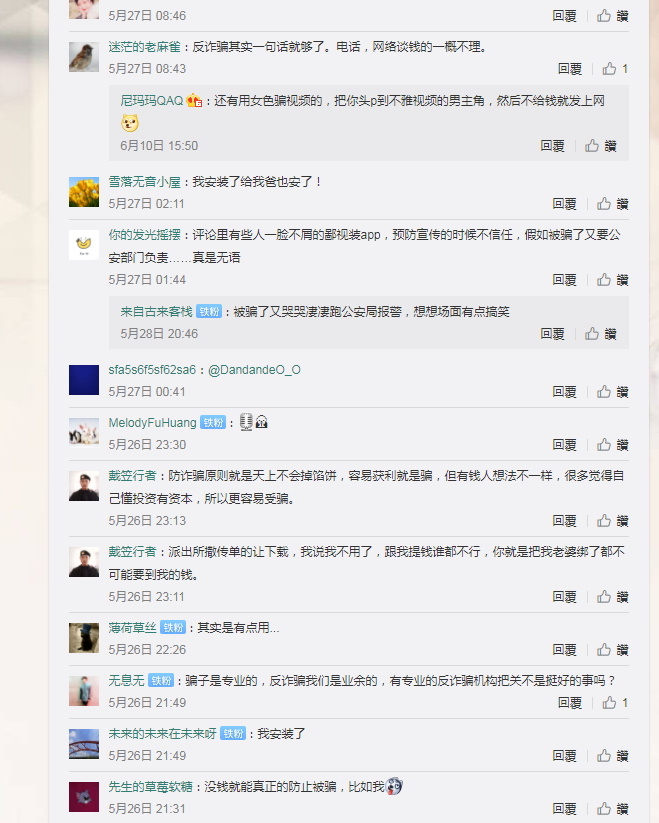Like the reply by 来自古来客栈
Viewport: 659px width, 823px height.
601,334
